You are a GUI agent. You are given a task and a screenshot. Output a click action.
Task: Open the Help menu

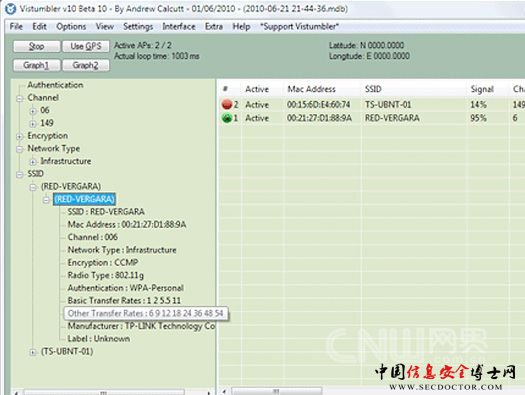241,26
